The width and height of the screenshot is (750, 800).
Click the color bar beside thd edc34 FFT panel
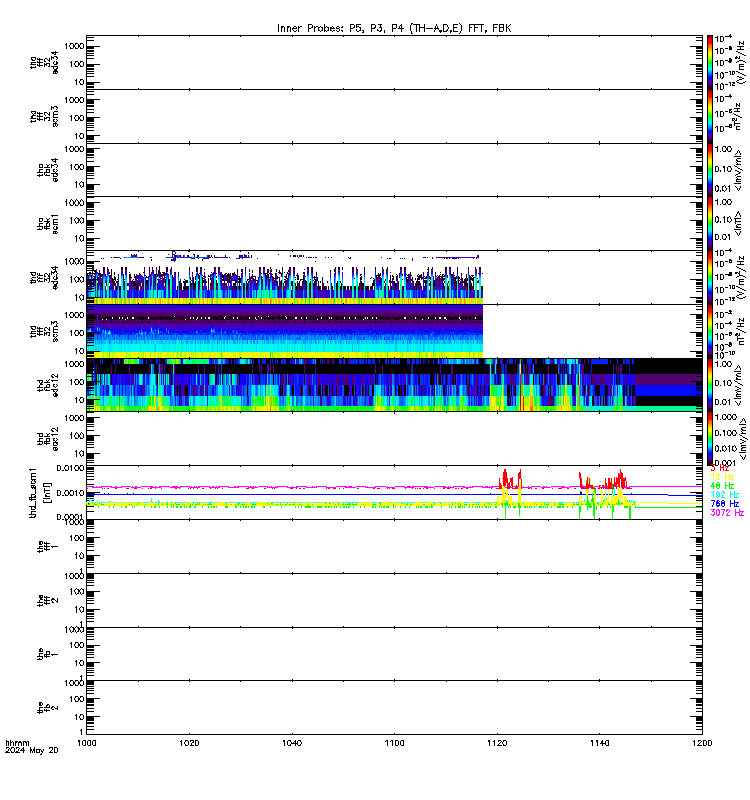pos(710,278)
